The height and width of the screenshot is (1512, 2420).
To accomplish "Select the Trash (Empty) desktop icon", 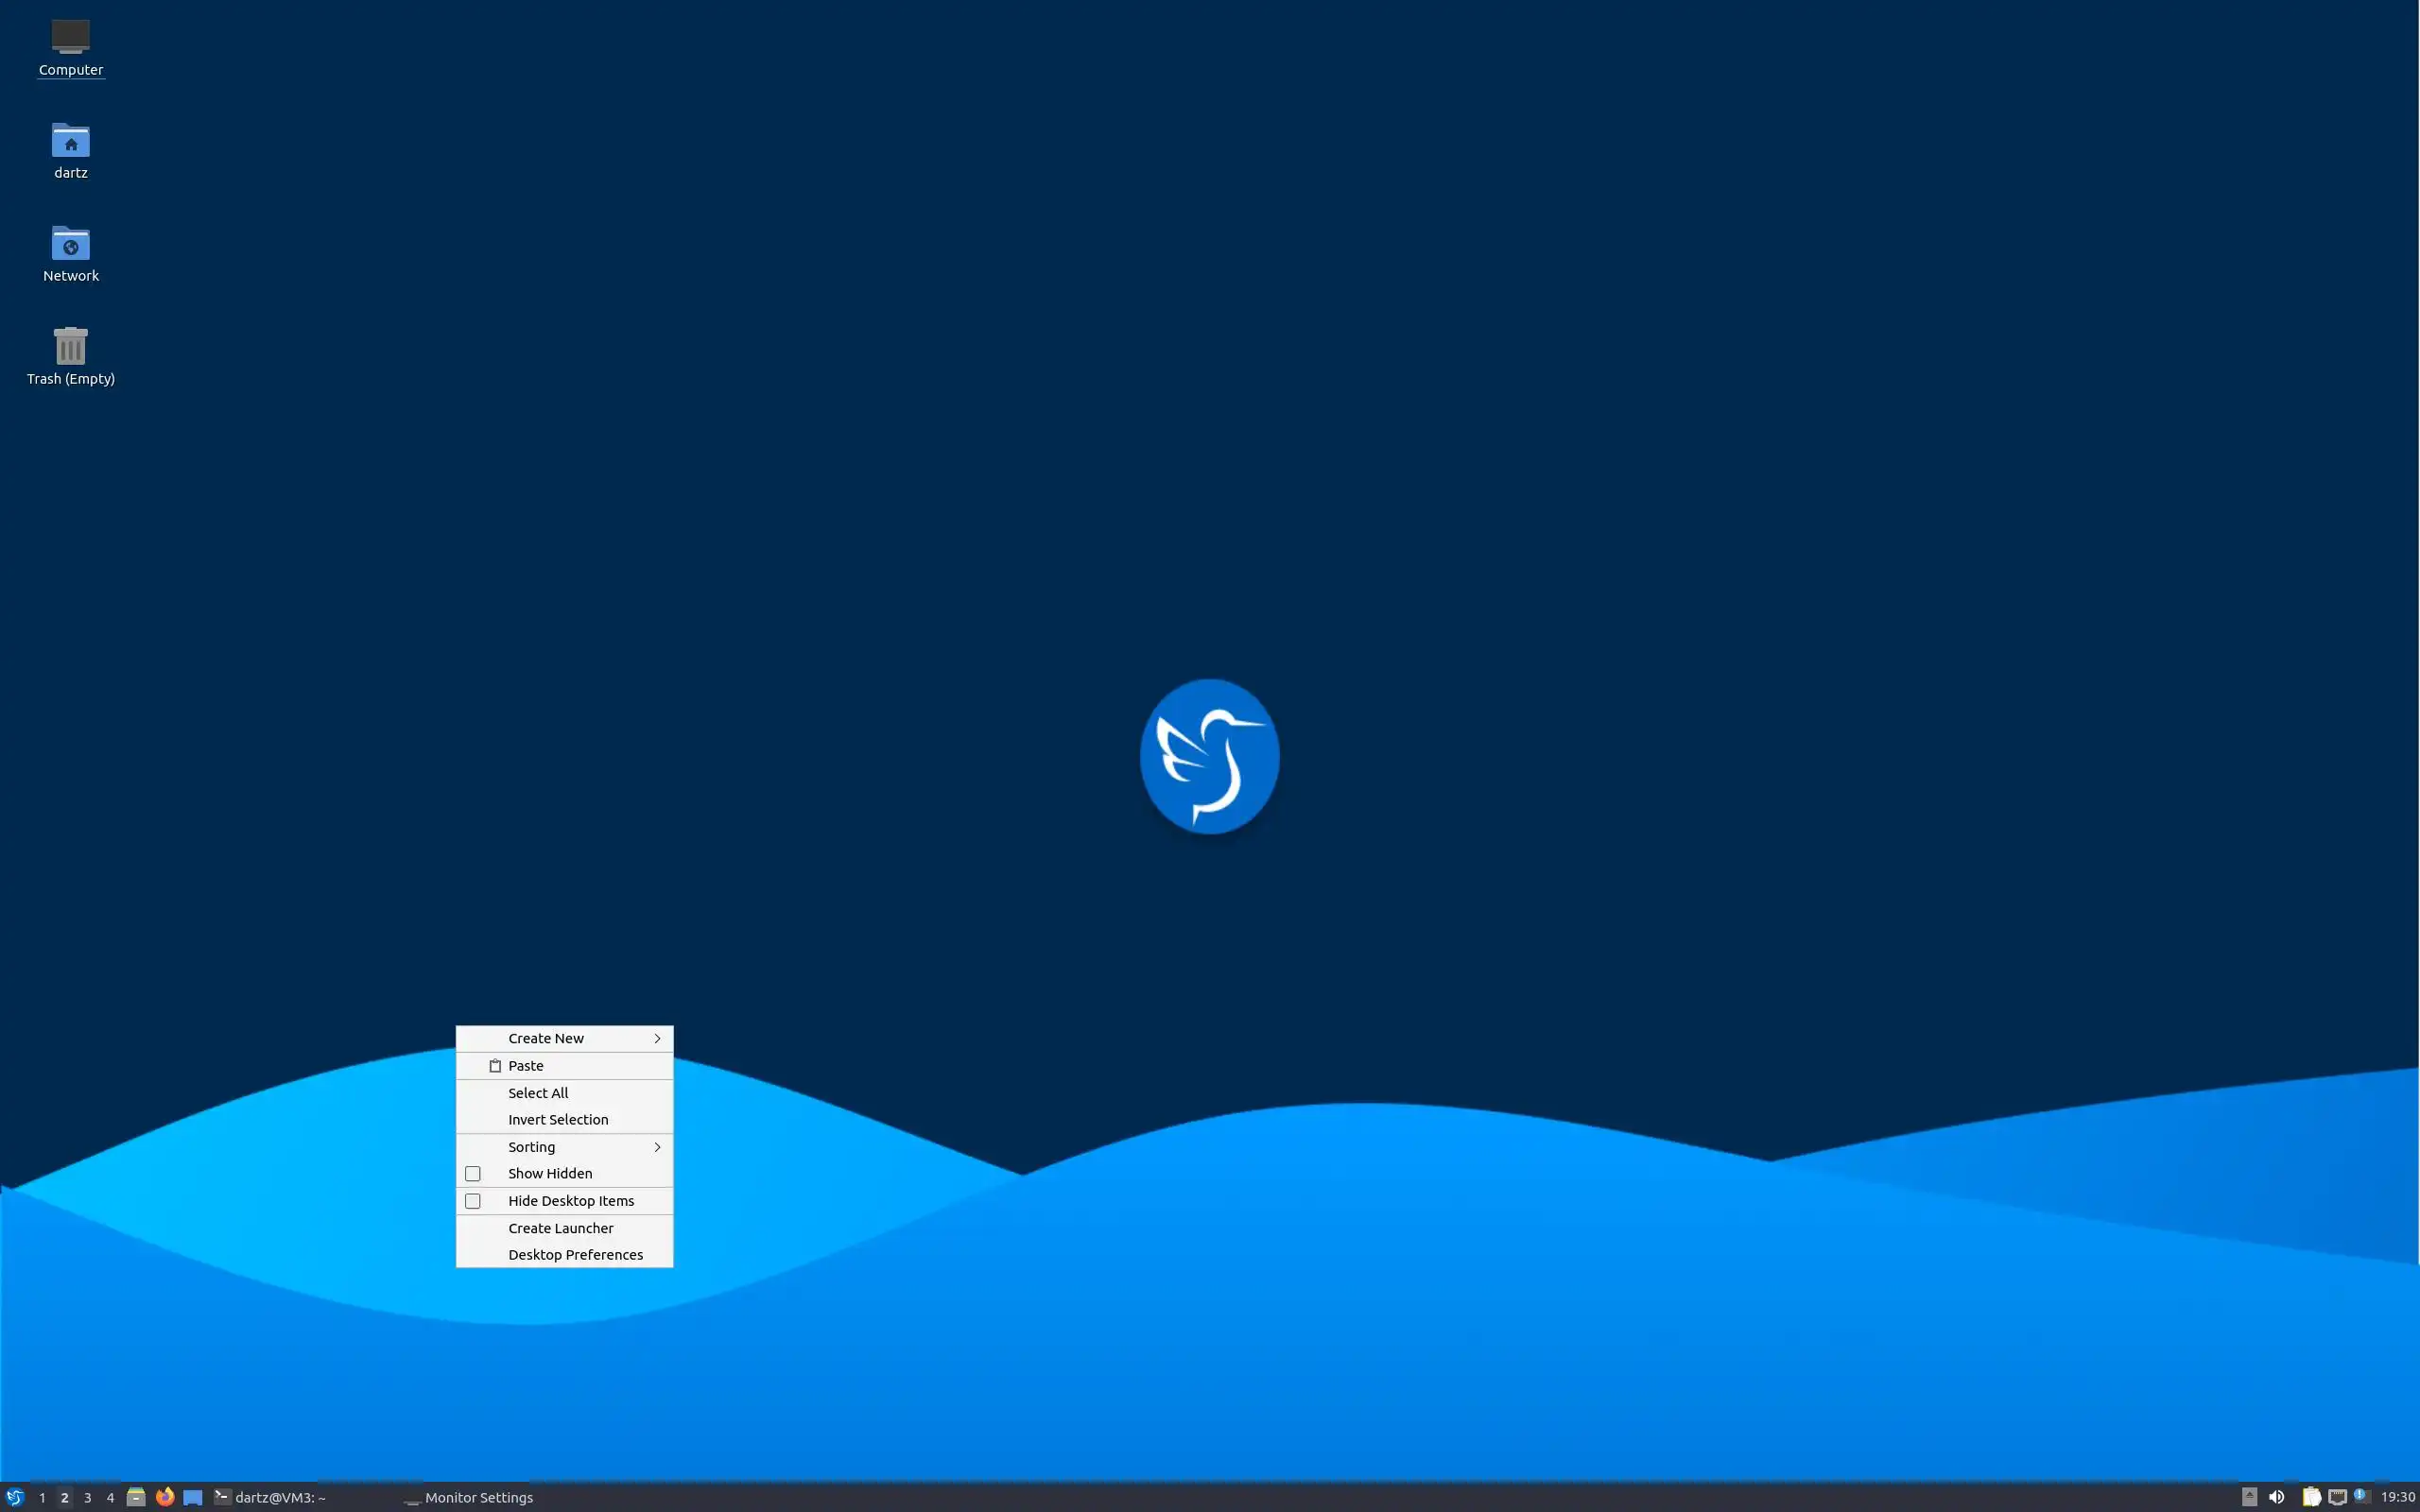I will coord(70,356).
